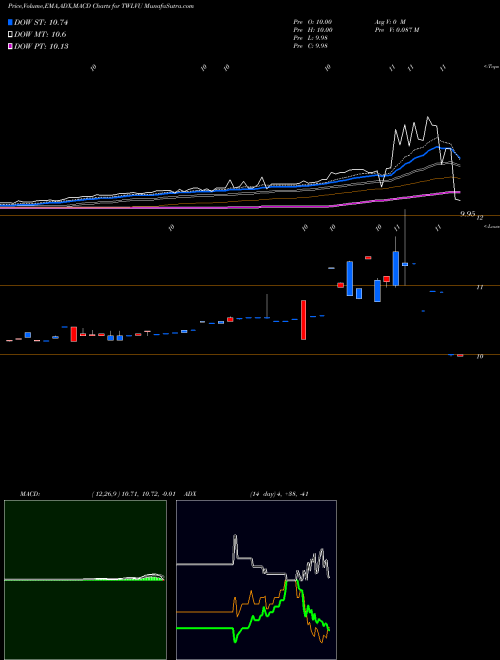The image size is (500, 660).
Task: Click the MACD panel heading
Action: (30, 494)
